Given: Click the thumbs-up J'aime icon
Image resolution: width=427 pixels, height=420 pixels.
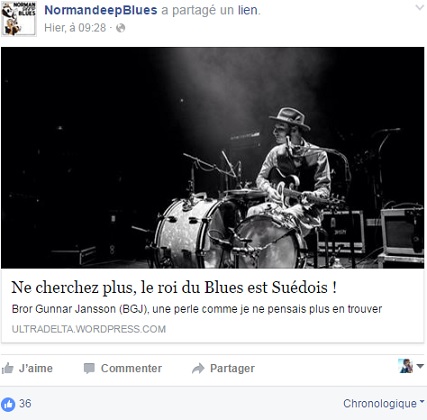Looking at the screenshot, I should click(x=7, y=368).
